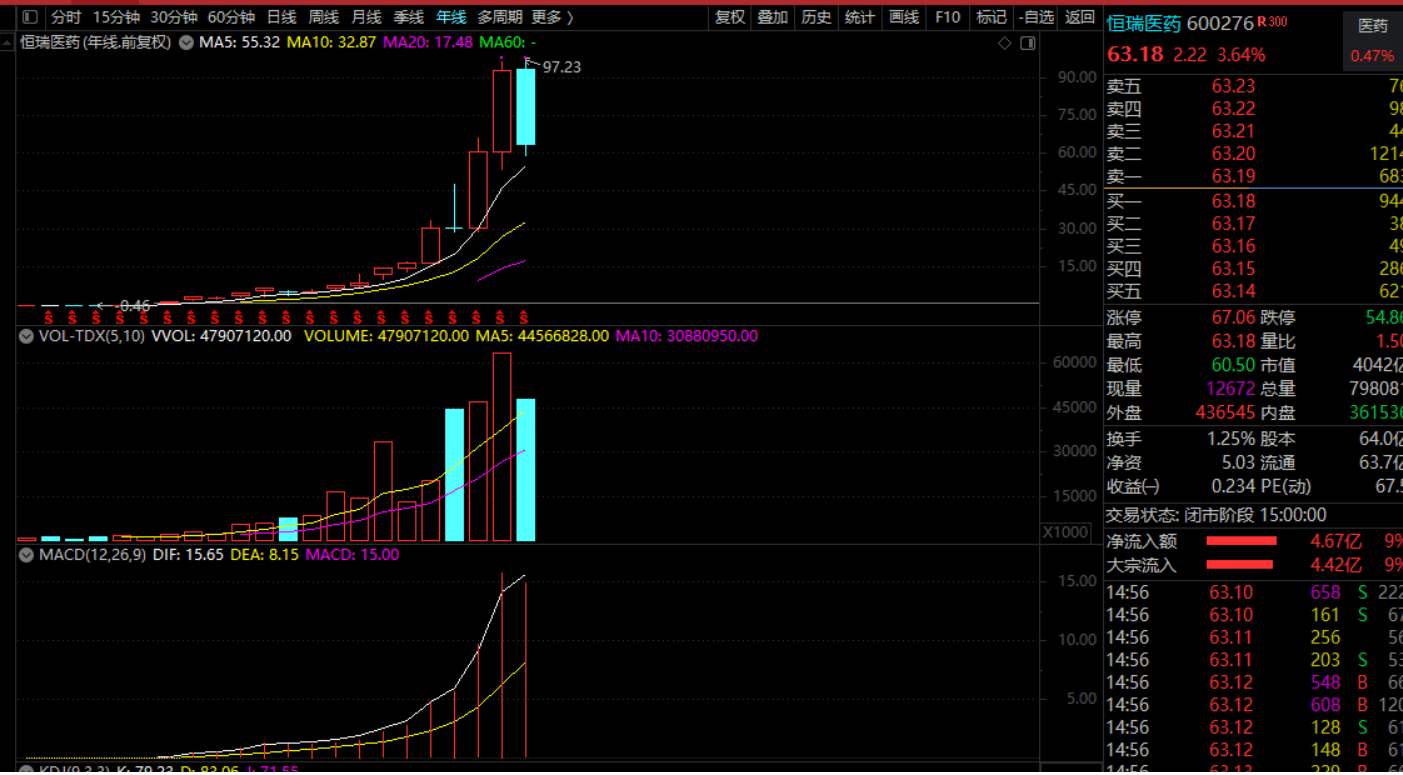Open MACD indicator settings circle icon
Screen dimensions: 1403x775
(27, 554)
